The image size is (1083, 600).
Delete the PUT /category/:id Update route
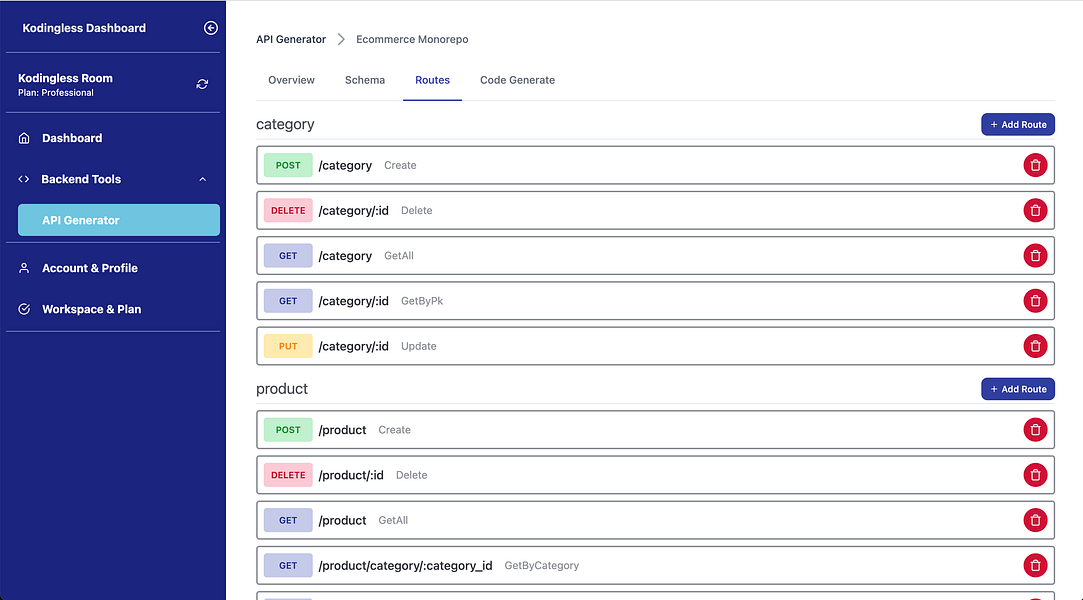coord(1035,346)
